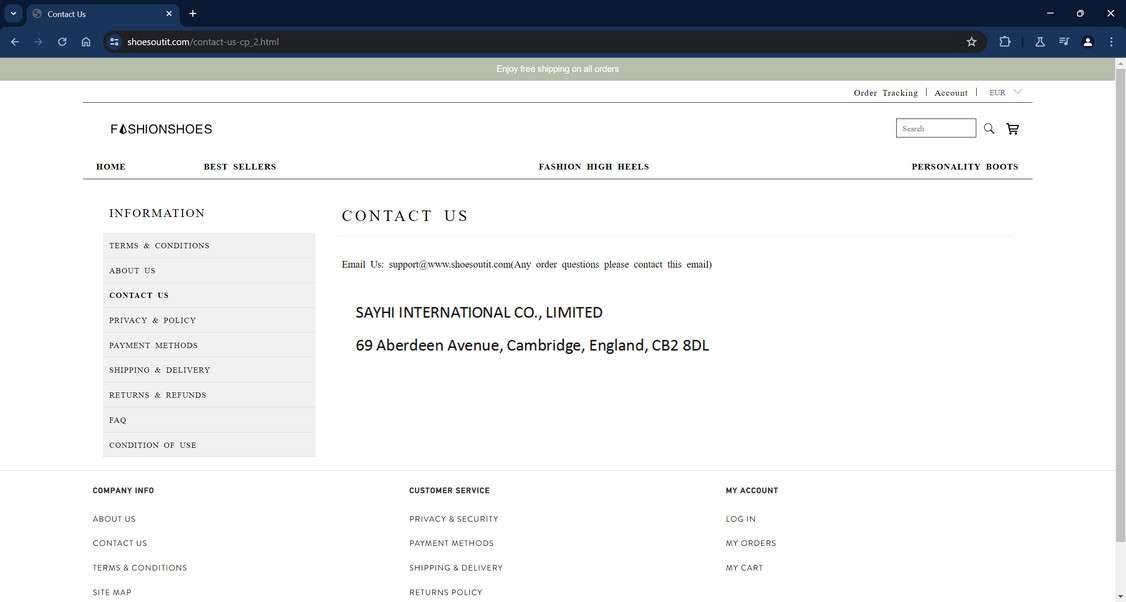Open Chrome Labs flask icon
This screenshot has width=1126, height=602.
[x=1039, y=42]
